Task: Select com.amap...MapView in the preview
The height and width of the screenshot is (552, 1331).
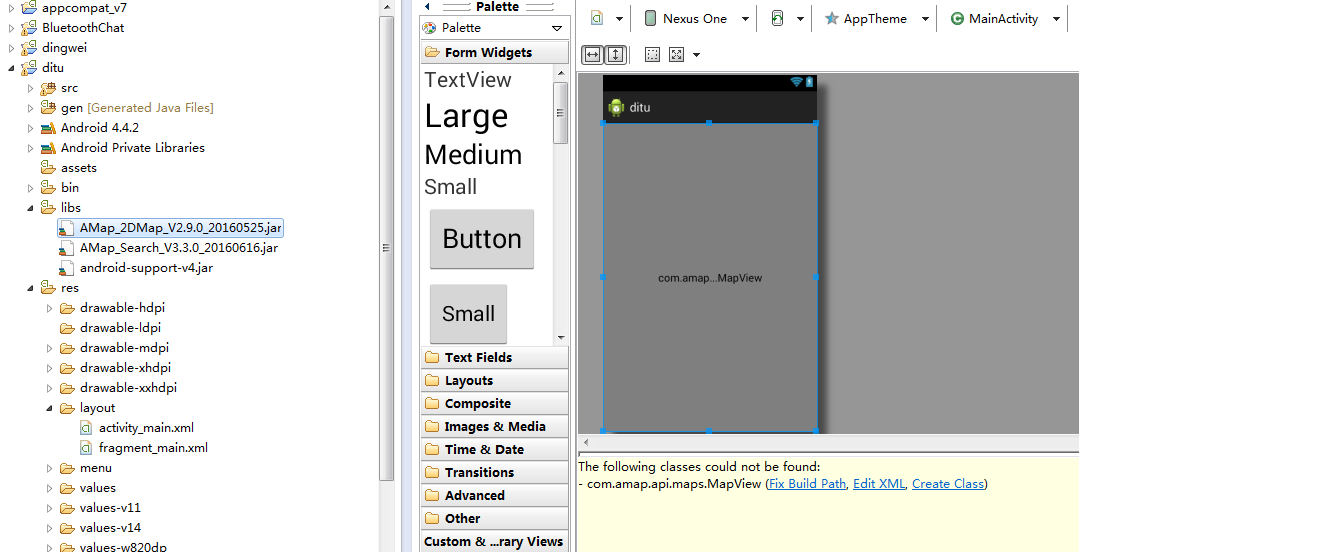Action: click(710, 278)
